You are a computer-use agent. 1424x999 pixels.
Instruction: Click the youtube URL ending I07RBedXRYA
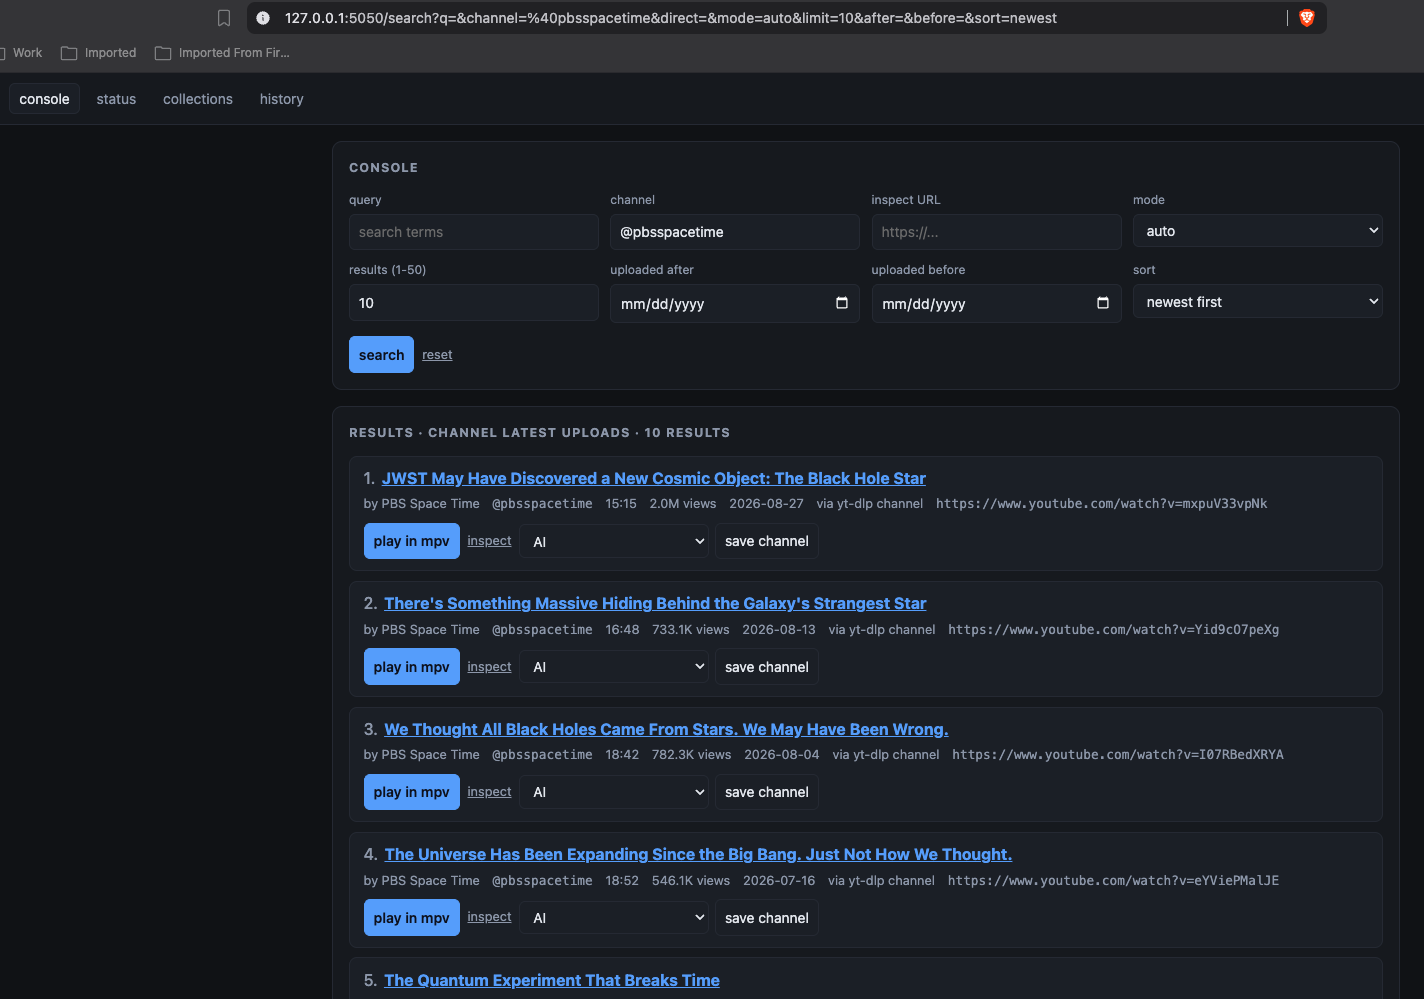[x=1117, y=755]
